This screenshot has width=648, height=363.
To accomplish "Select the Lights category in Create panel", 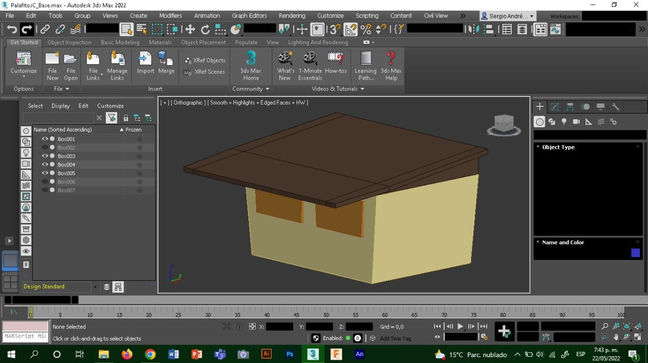I will (x=564, y=122).
